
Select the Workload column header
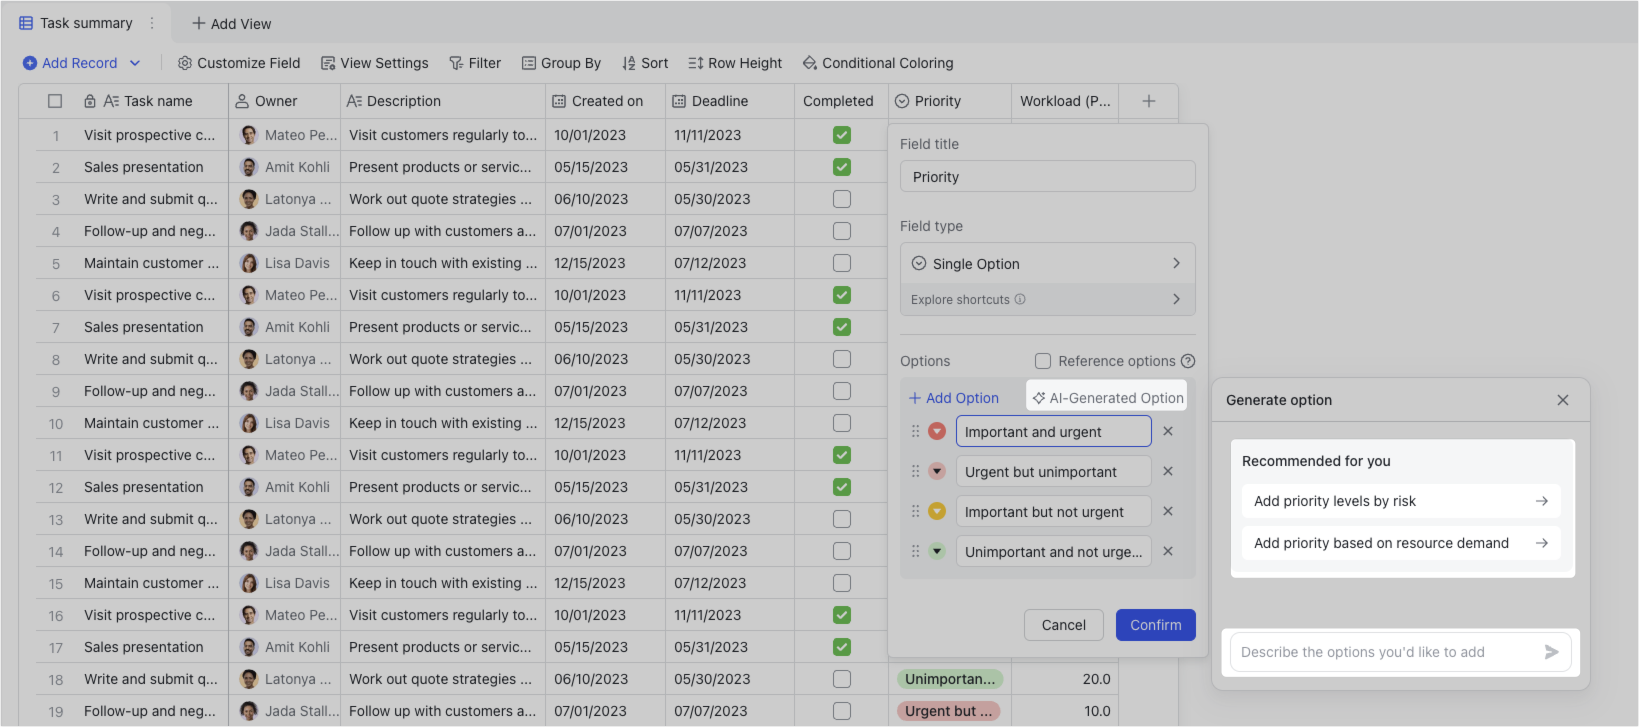[x=1065, y=101]
